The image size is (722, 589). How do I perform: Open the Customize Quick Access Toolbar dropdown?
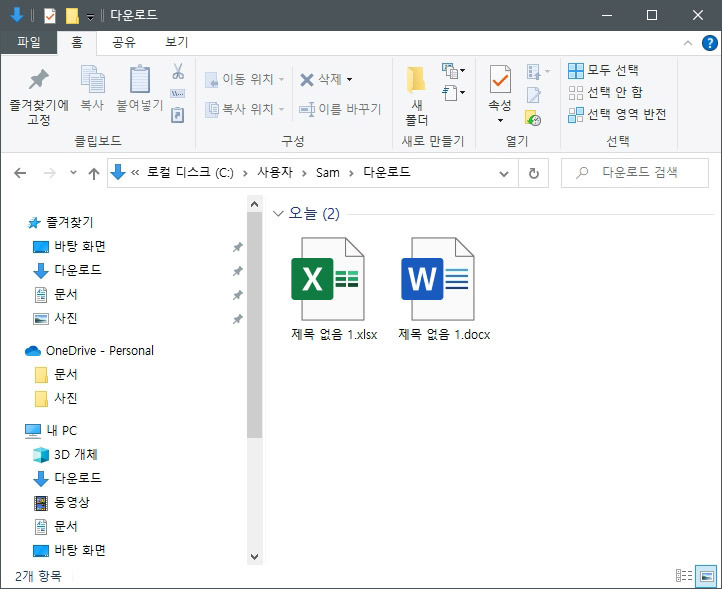pyautogui.click(x=91, y=17)
